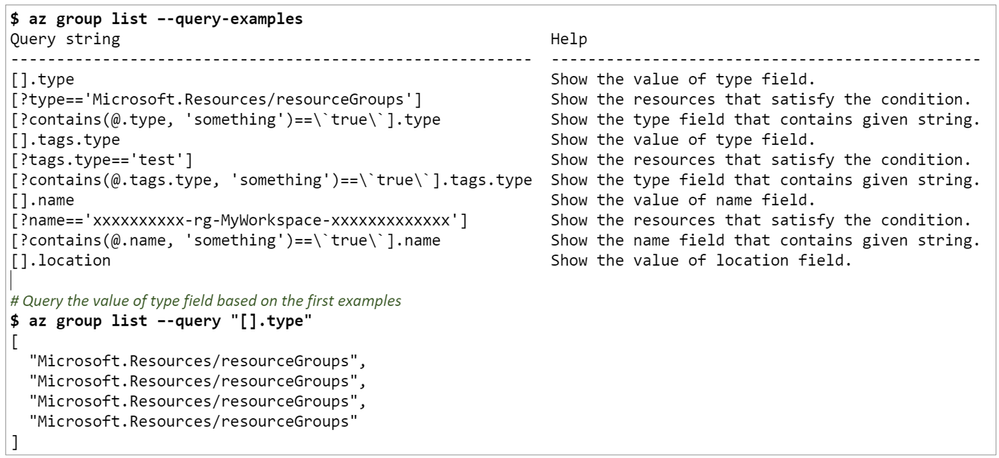Click 'Show the value of name field.' text
This screenshot has width=999, height=458.
683,200
